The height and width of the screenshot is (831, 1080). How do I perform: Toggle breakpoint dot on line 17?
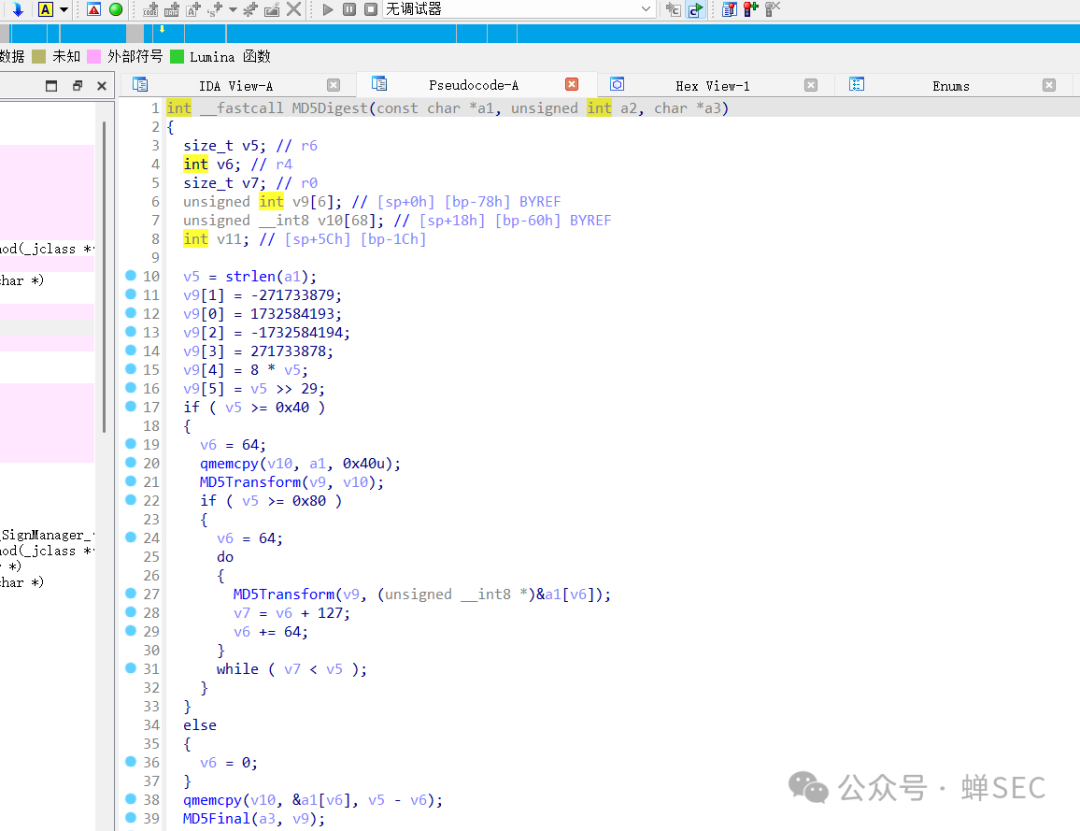pos(131,407)
